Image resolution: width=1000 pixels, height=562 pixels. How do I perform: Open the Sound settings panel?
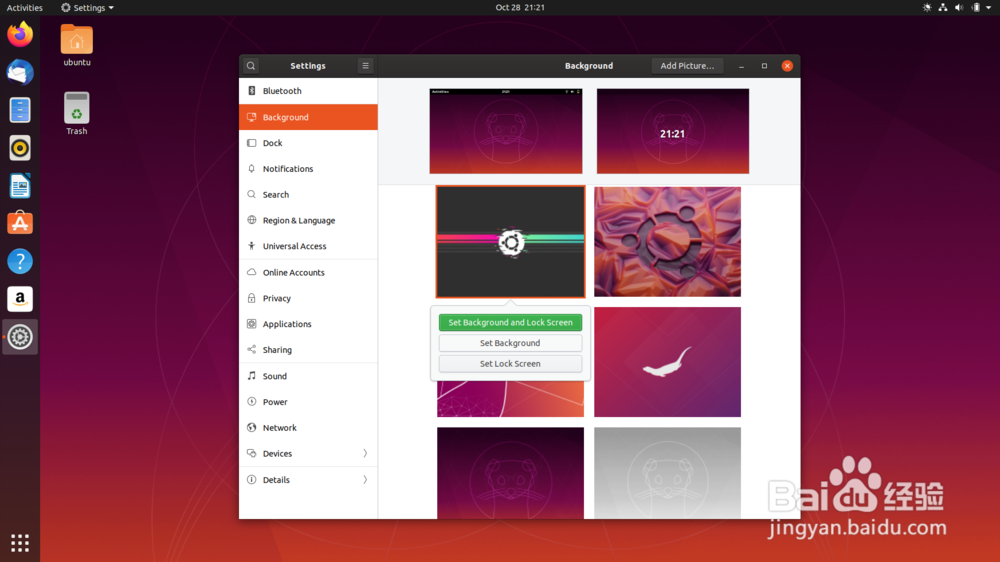tap(308, 376)
